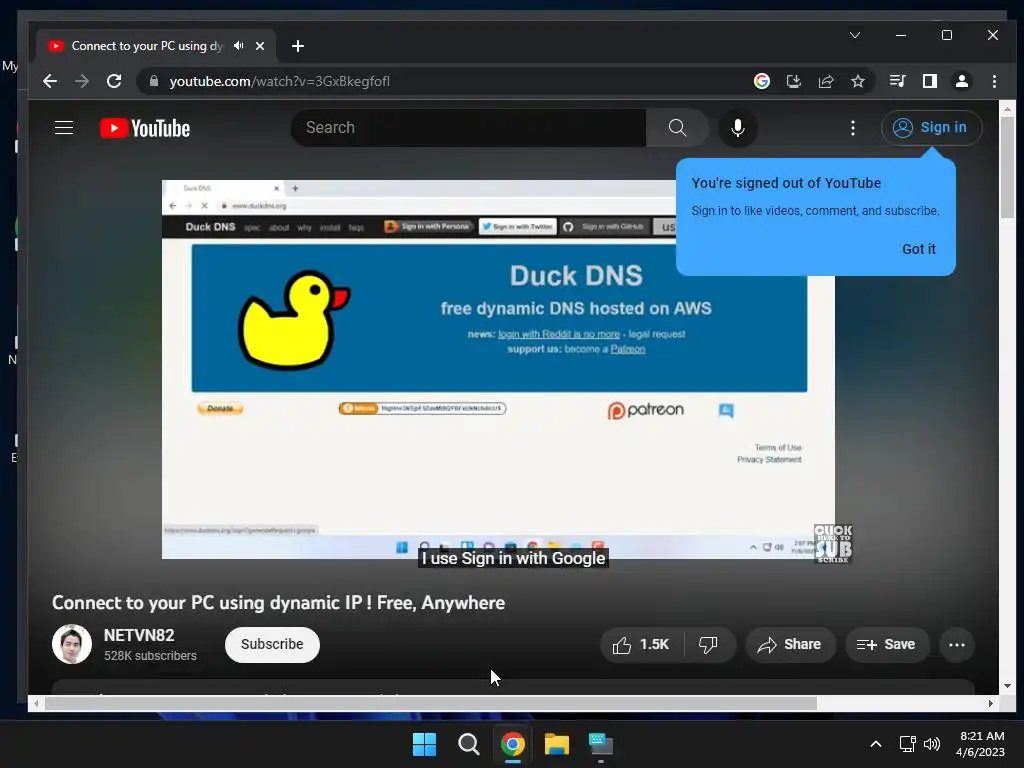Open the YouTube hamburger guide menu
Image resolution: width=1024 pixels, height=768 pixels.
63,127
